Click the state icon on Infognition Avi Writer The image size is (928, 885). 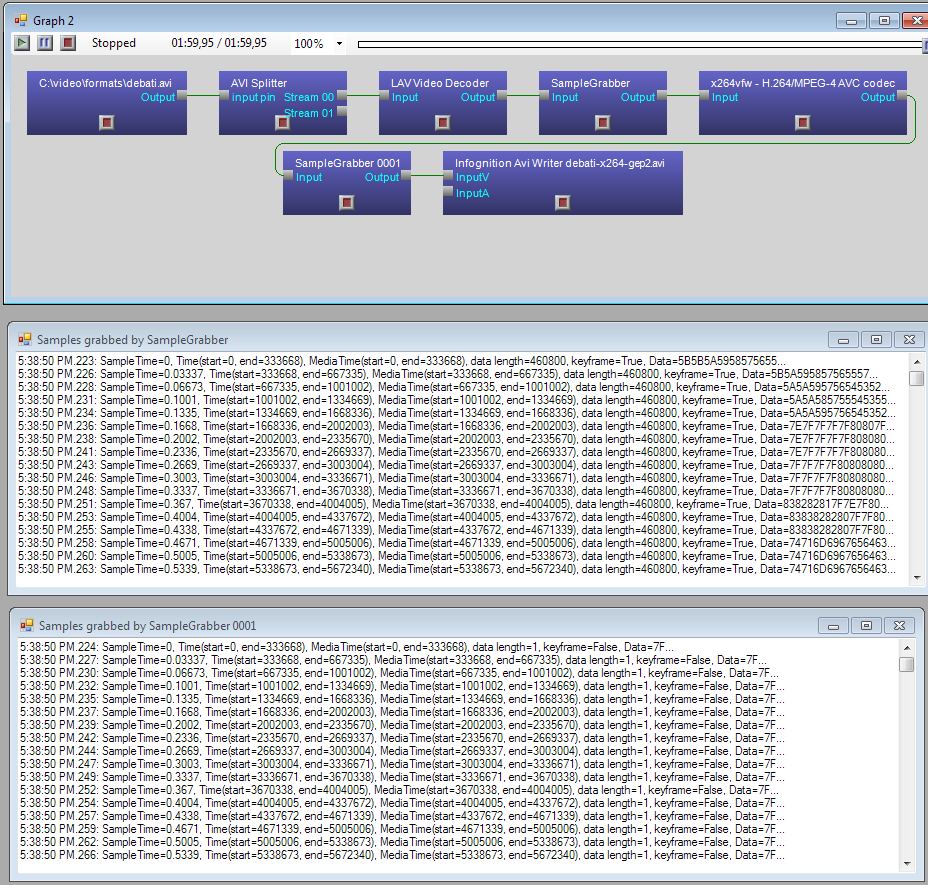pyautogui.click(x=563, y=202)
